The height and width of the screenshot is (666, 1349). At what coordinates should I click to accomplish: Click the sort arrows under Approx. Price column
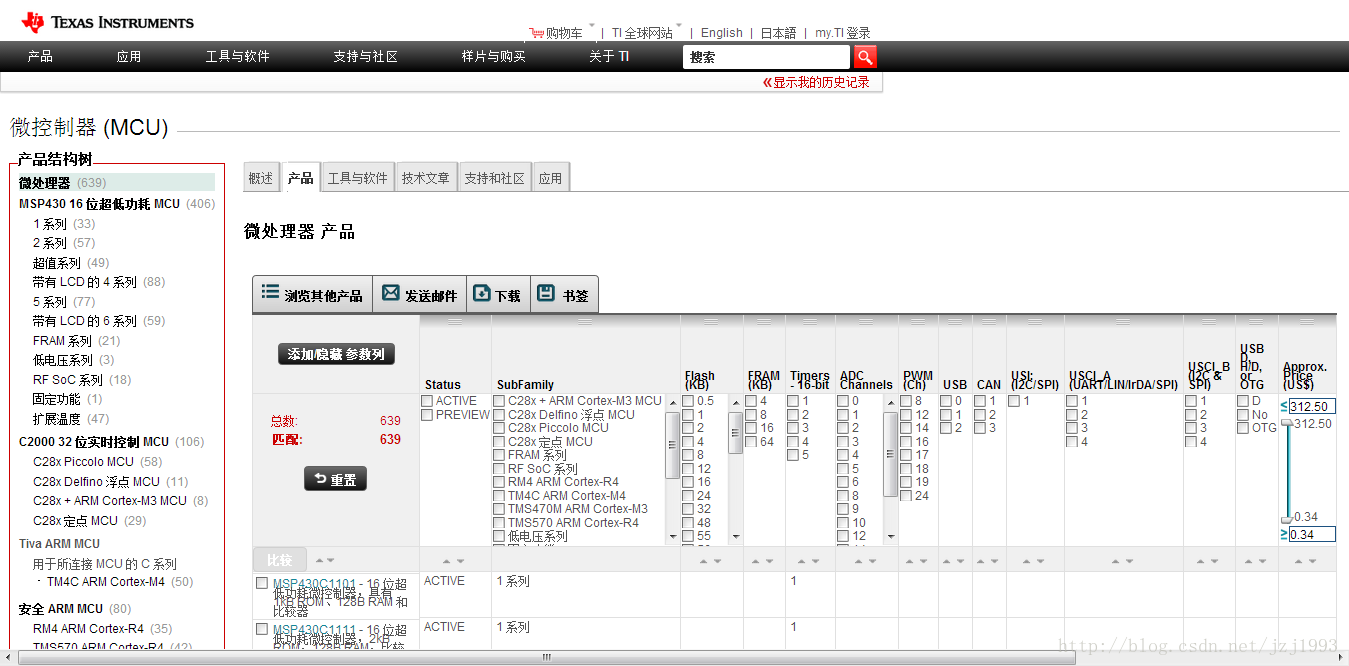[x=1306, y=561]
